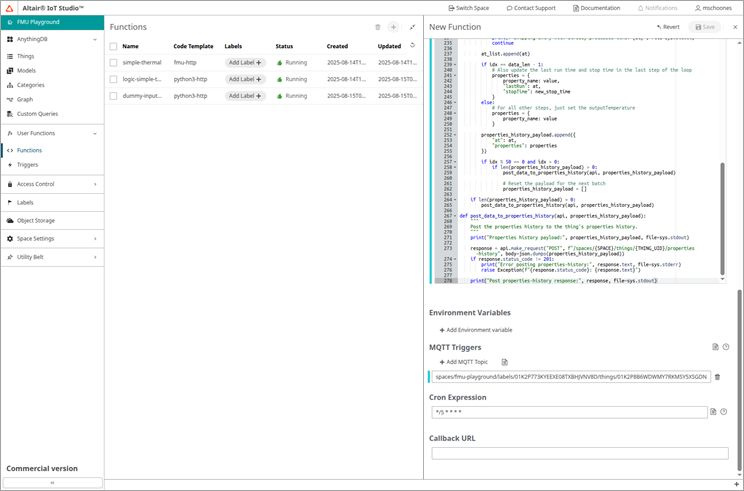
Task: Click the trash icon in Functions header
Action: [377, 27]
